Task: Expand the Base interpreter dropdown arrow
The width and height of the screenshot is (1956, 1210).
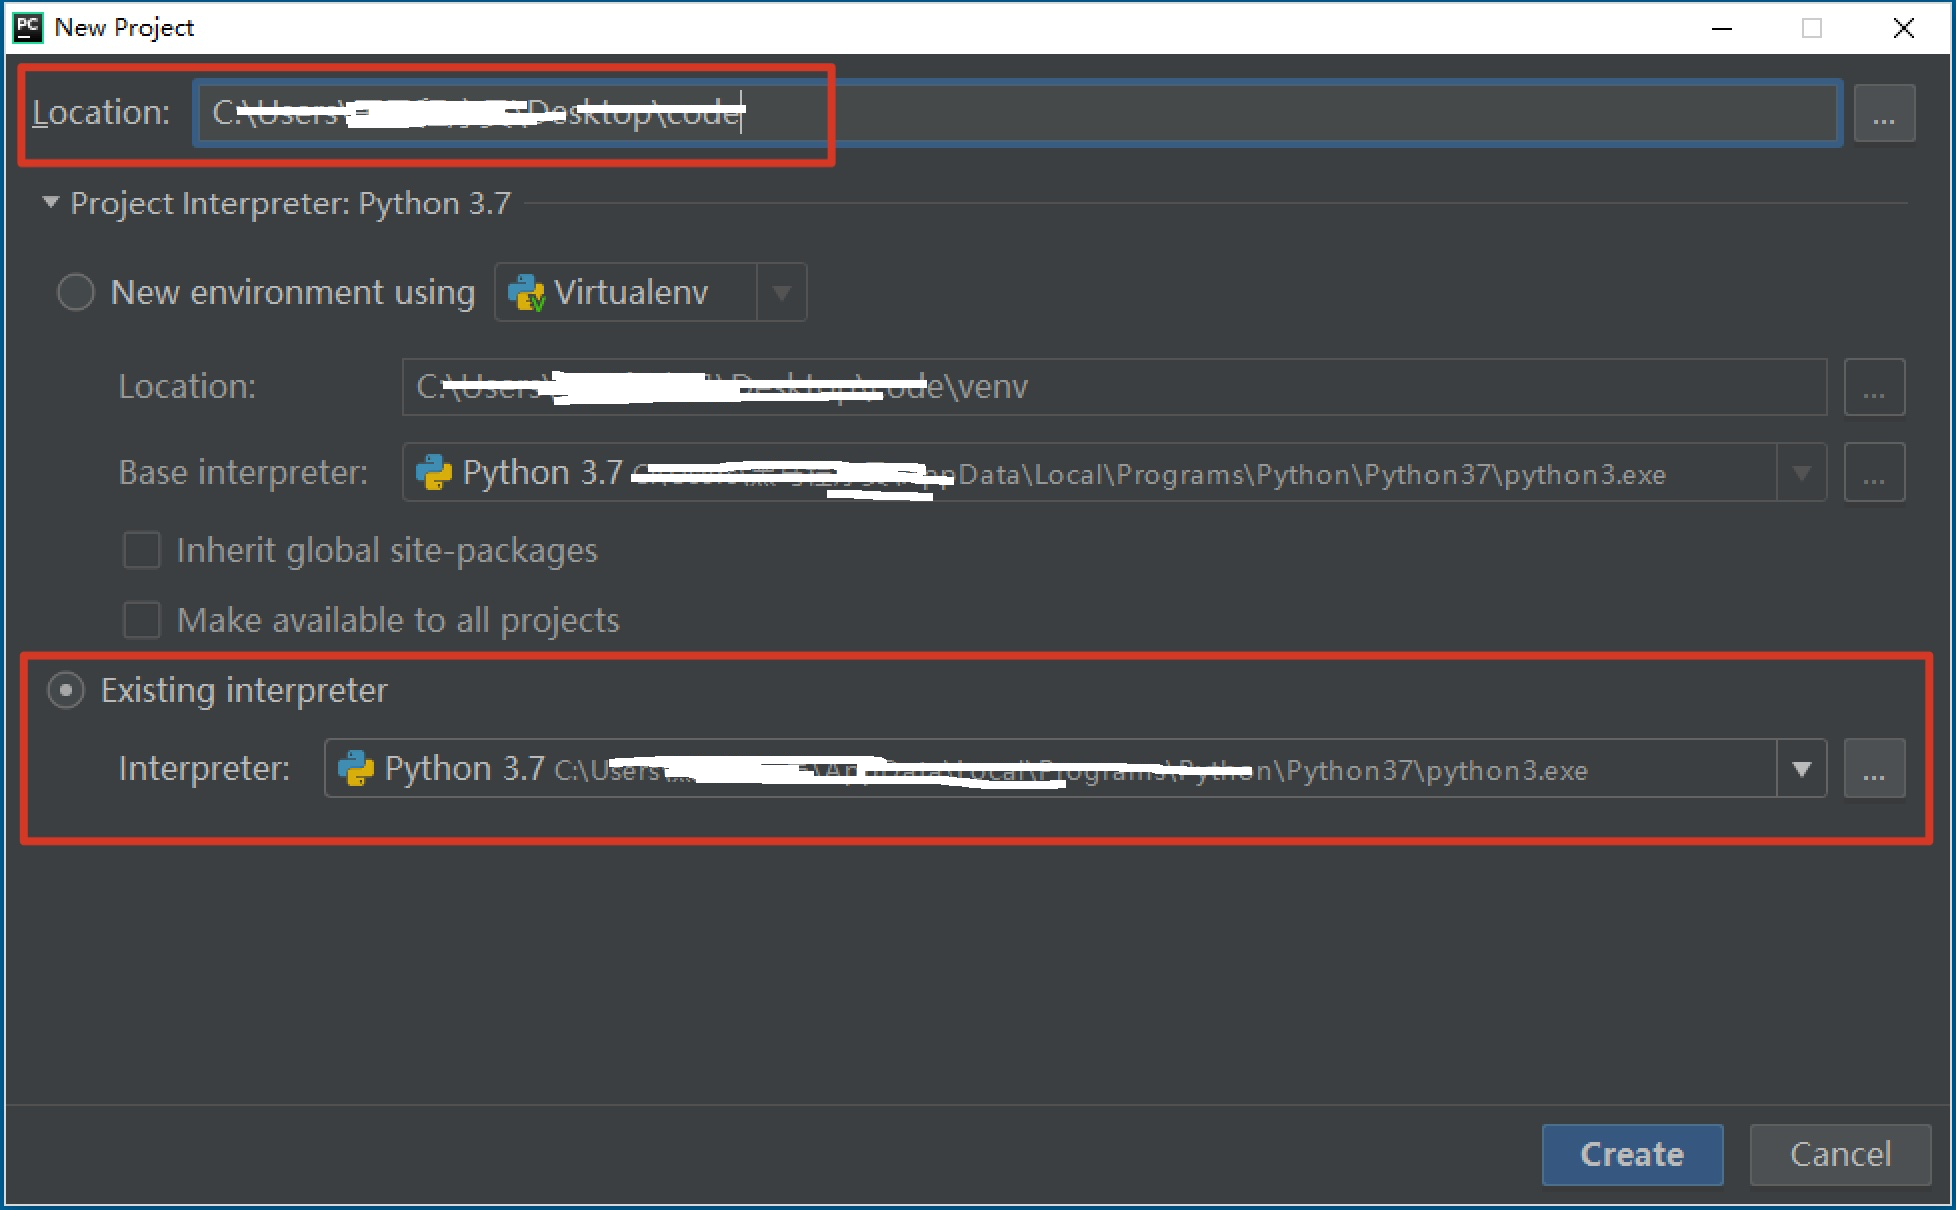Action: pyautogui.click(x=1801, y=473)
